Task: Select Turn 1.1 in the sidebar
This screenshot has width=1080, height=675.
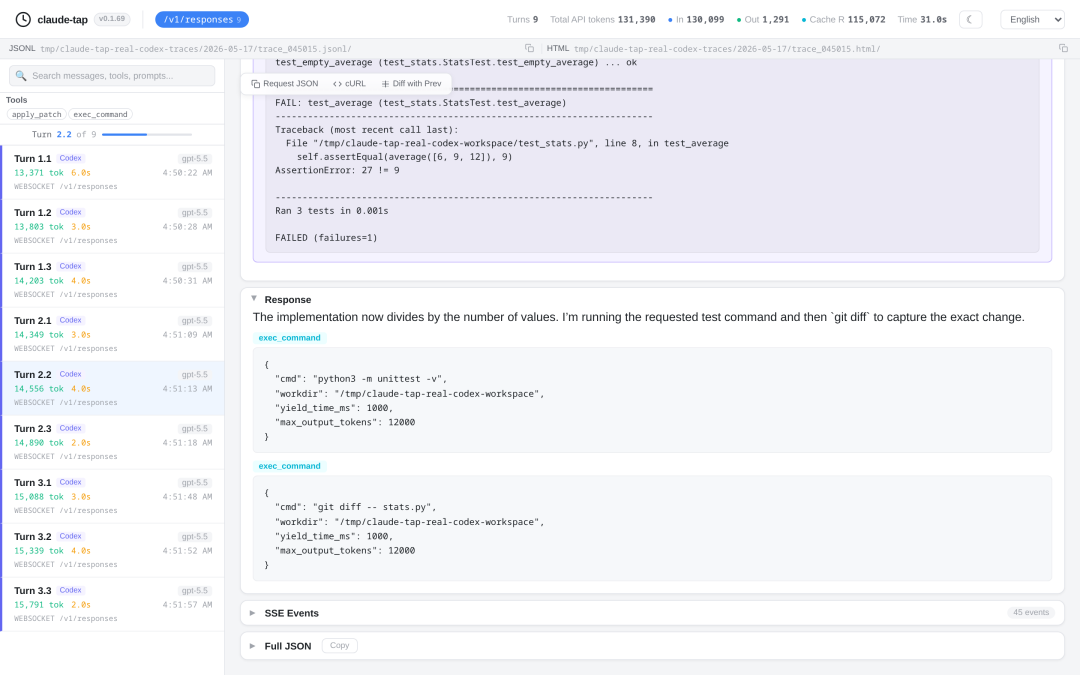Action: (x=113, y=172)
